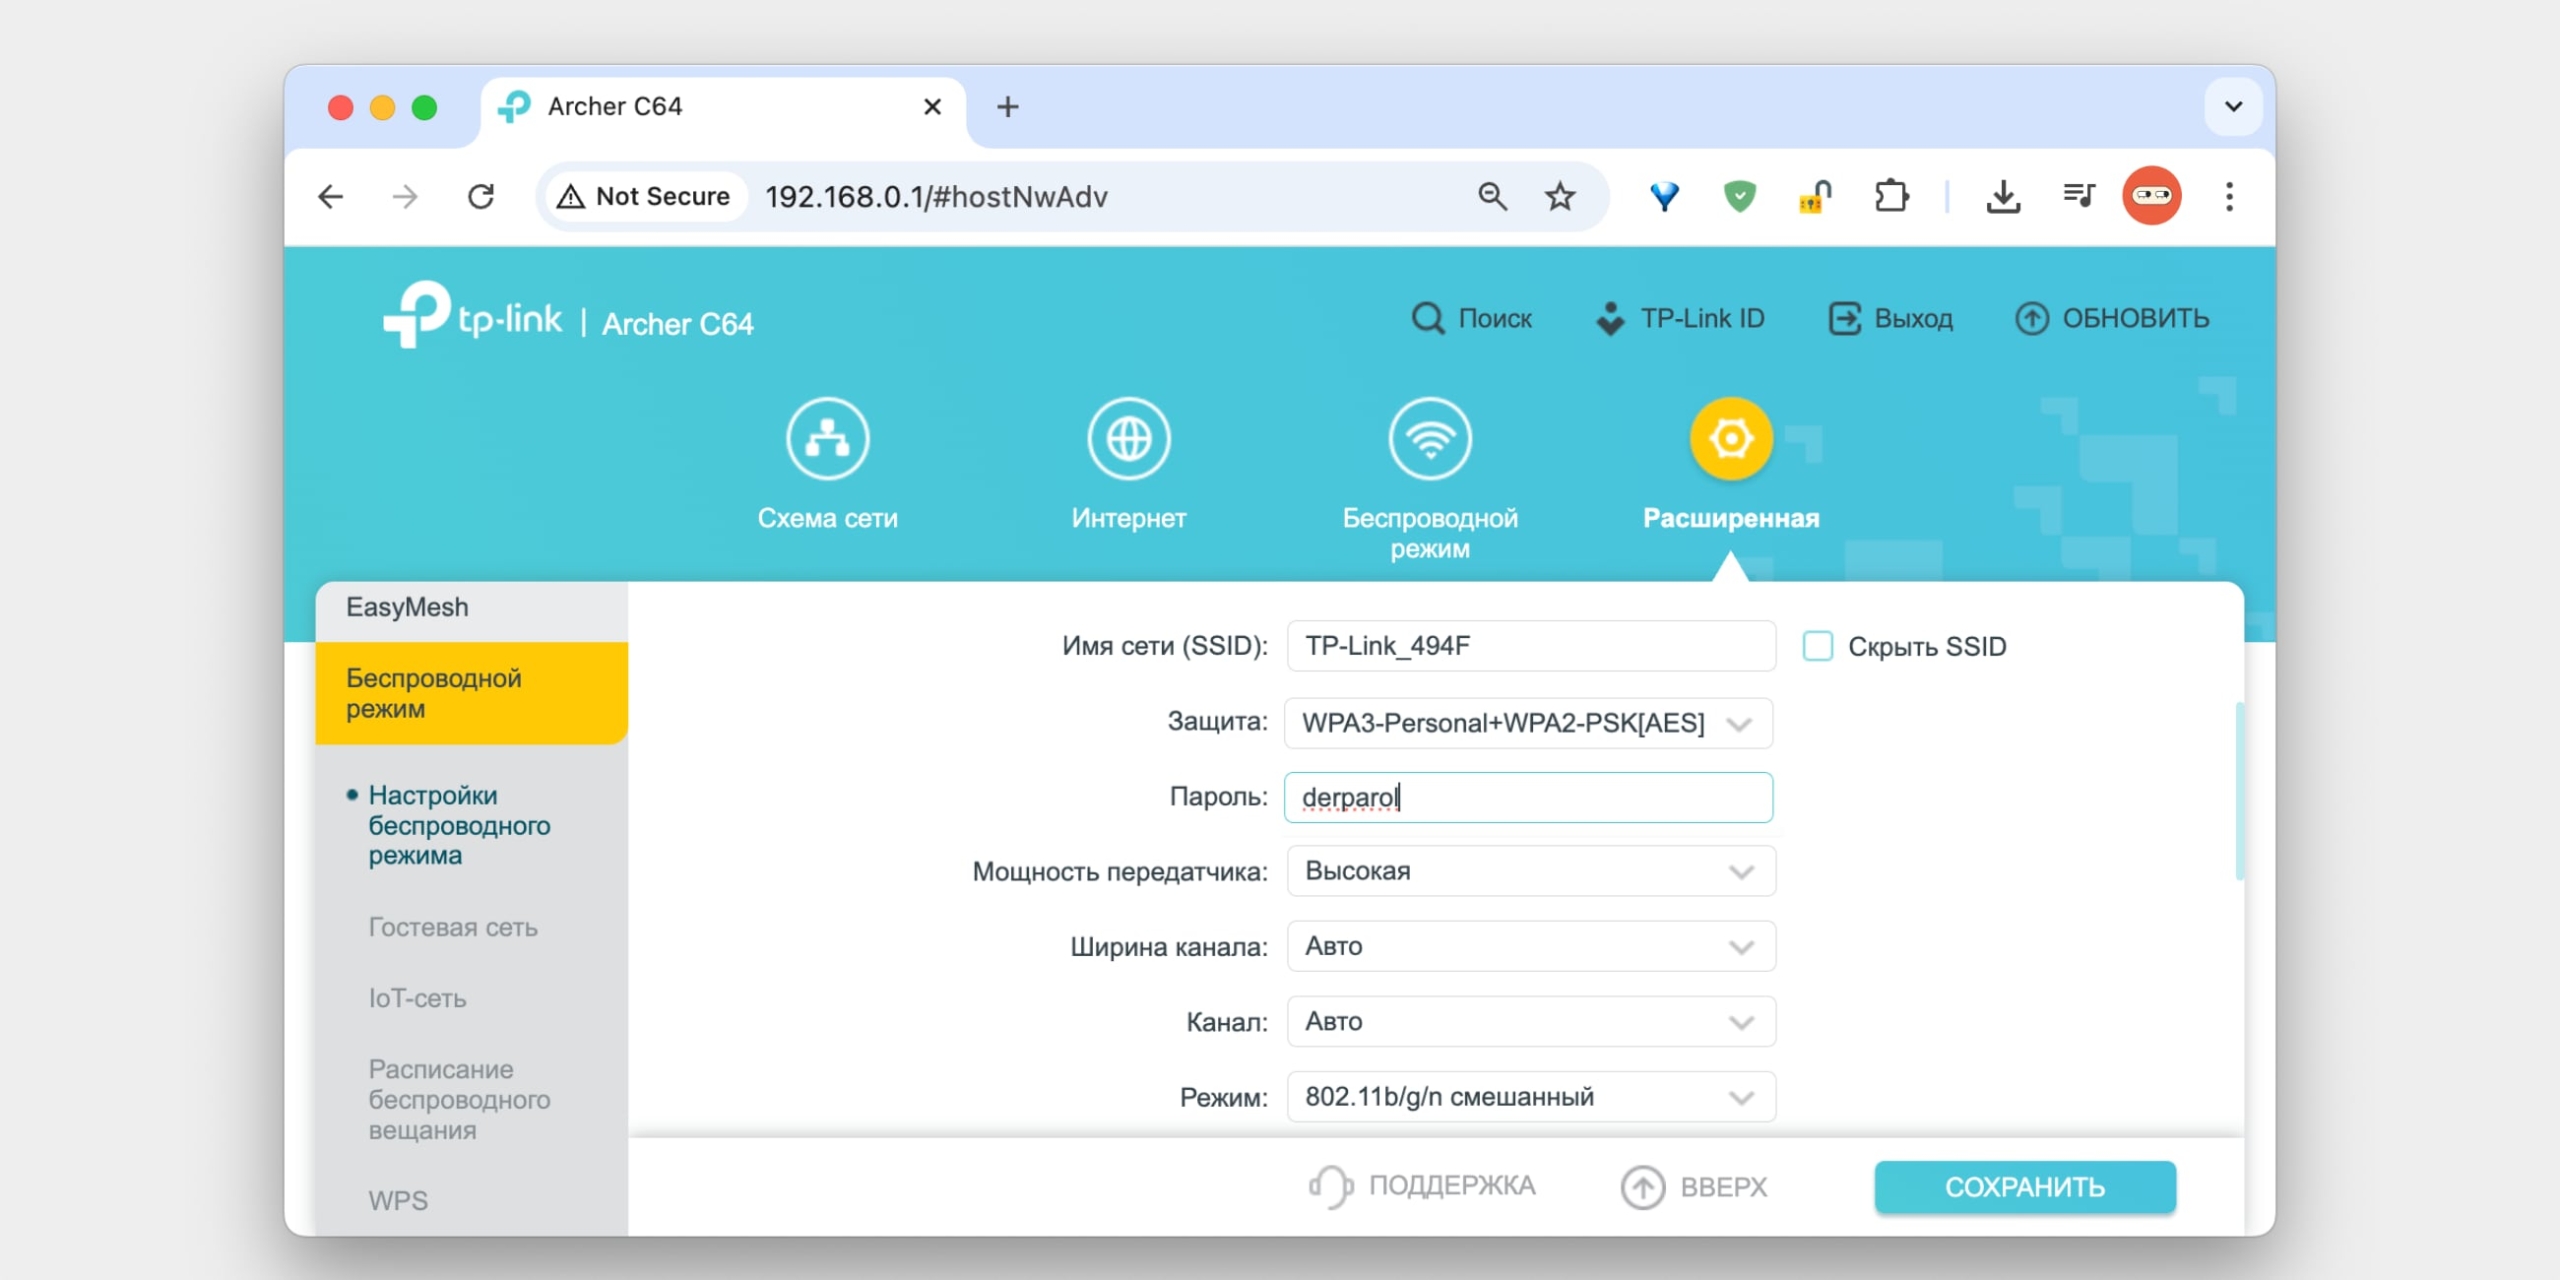Click the Поиск magnifier icon

(1428, 318)
